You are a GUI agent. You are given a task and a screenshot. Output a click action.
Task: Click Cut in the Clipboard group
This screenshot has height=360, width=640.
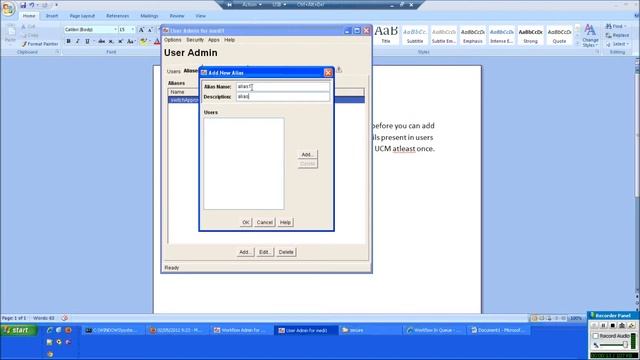click(29, 27)
